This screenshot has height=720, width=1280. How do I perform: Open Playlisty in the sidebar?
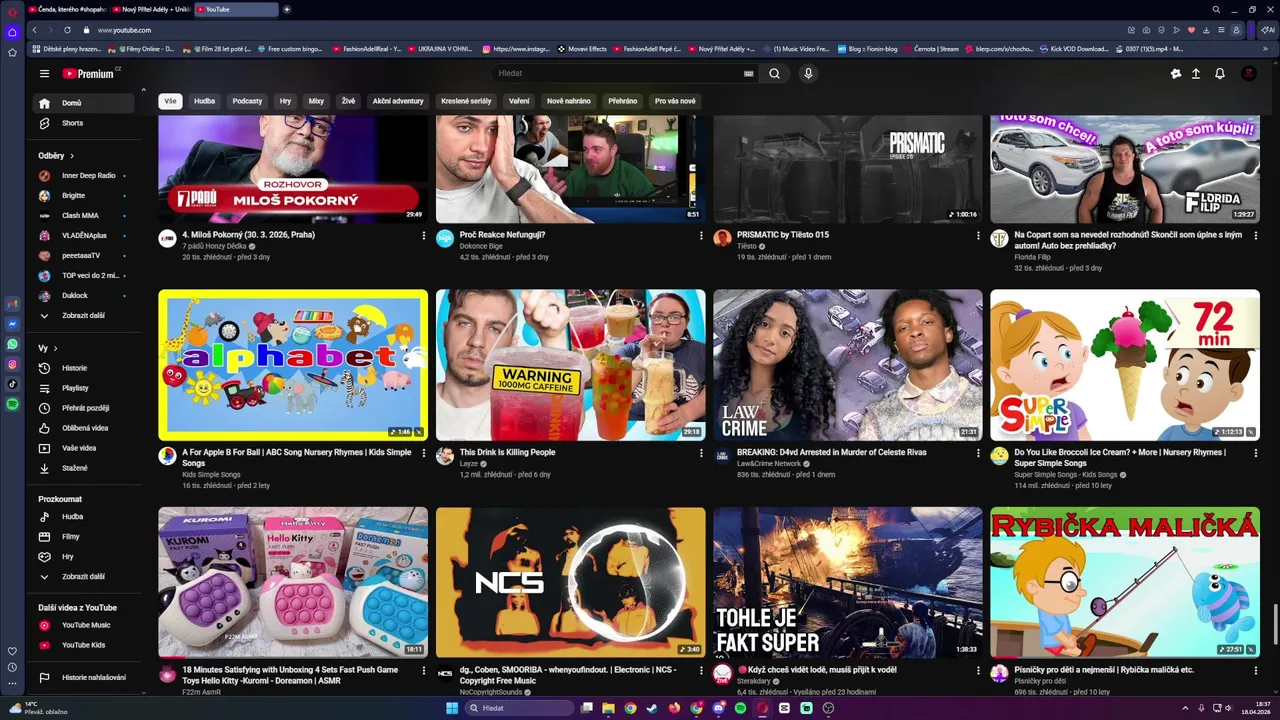tap(84, 388)
